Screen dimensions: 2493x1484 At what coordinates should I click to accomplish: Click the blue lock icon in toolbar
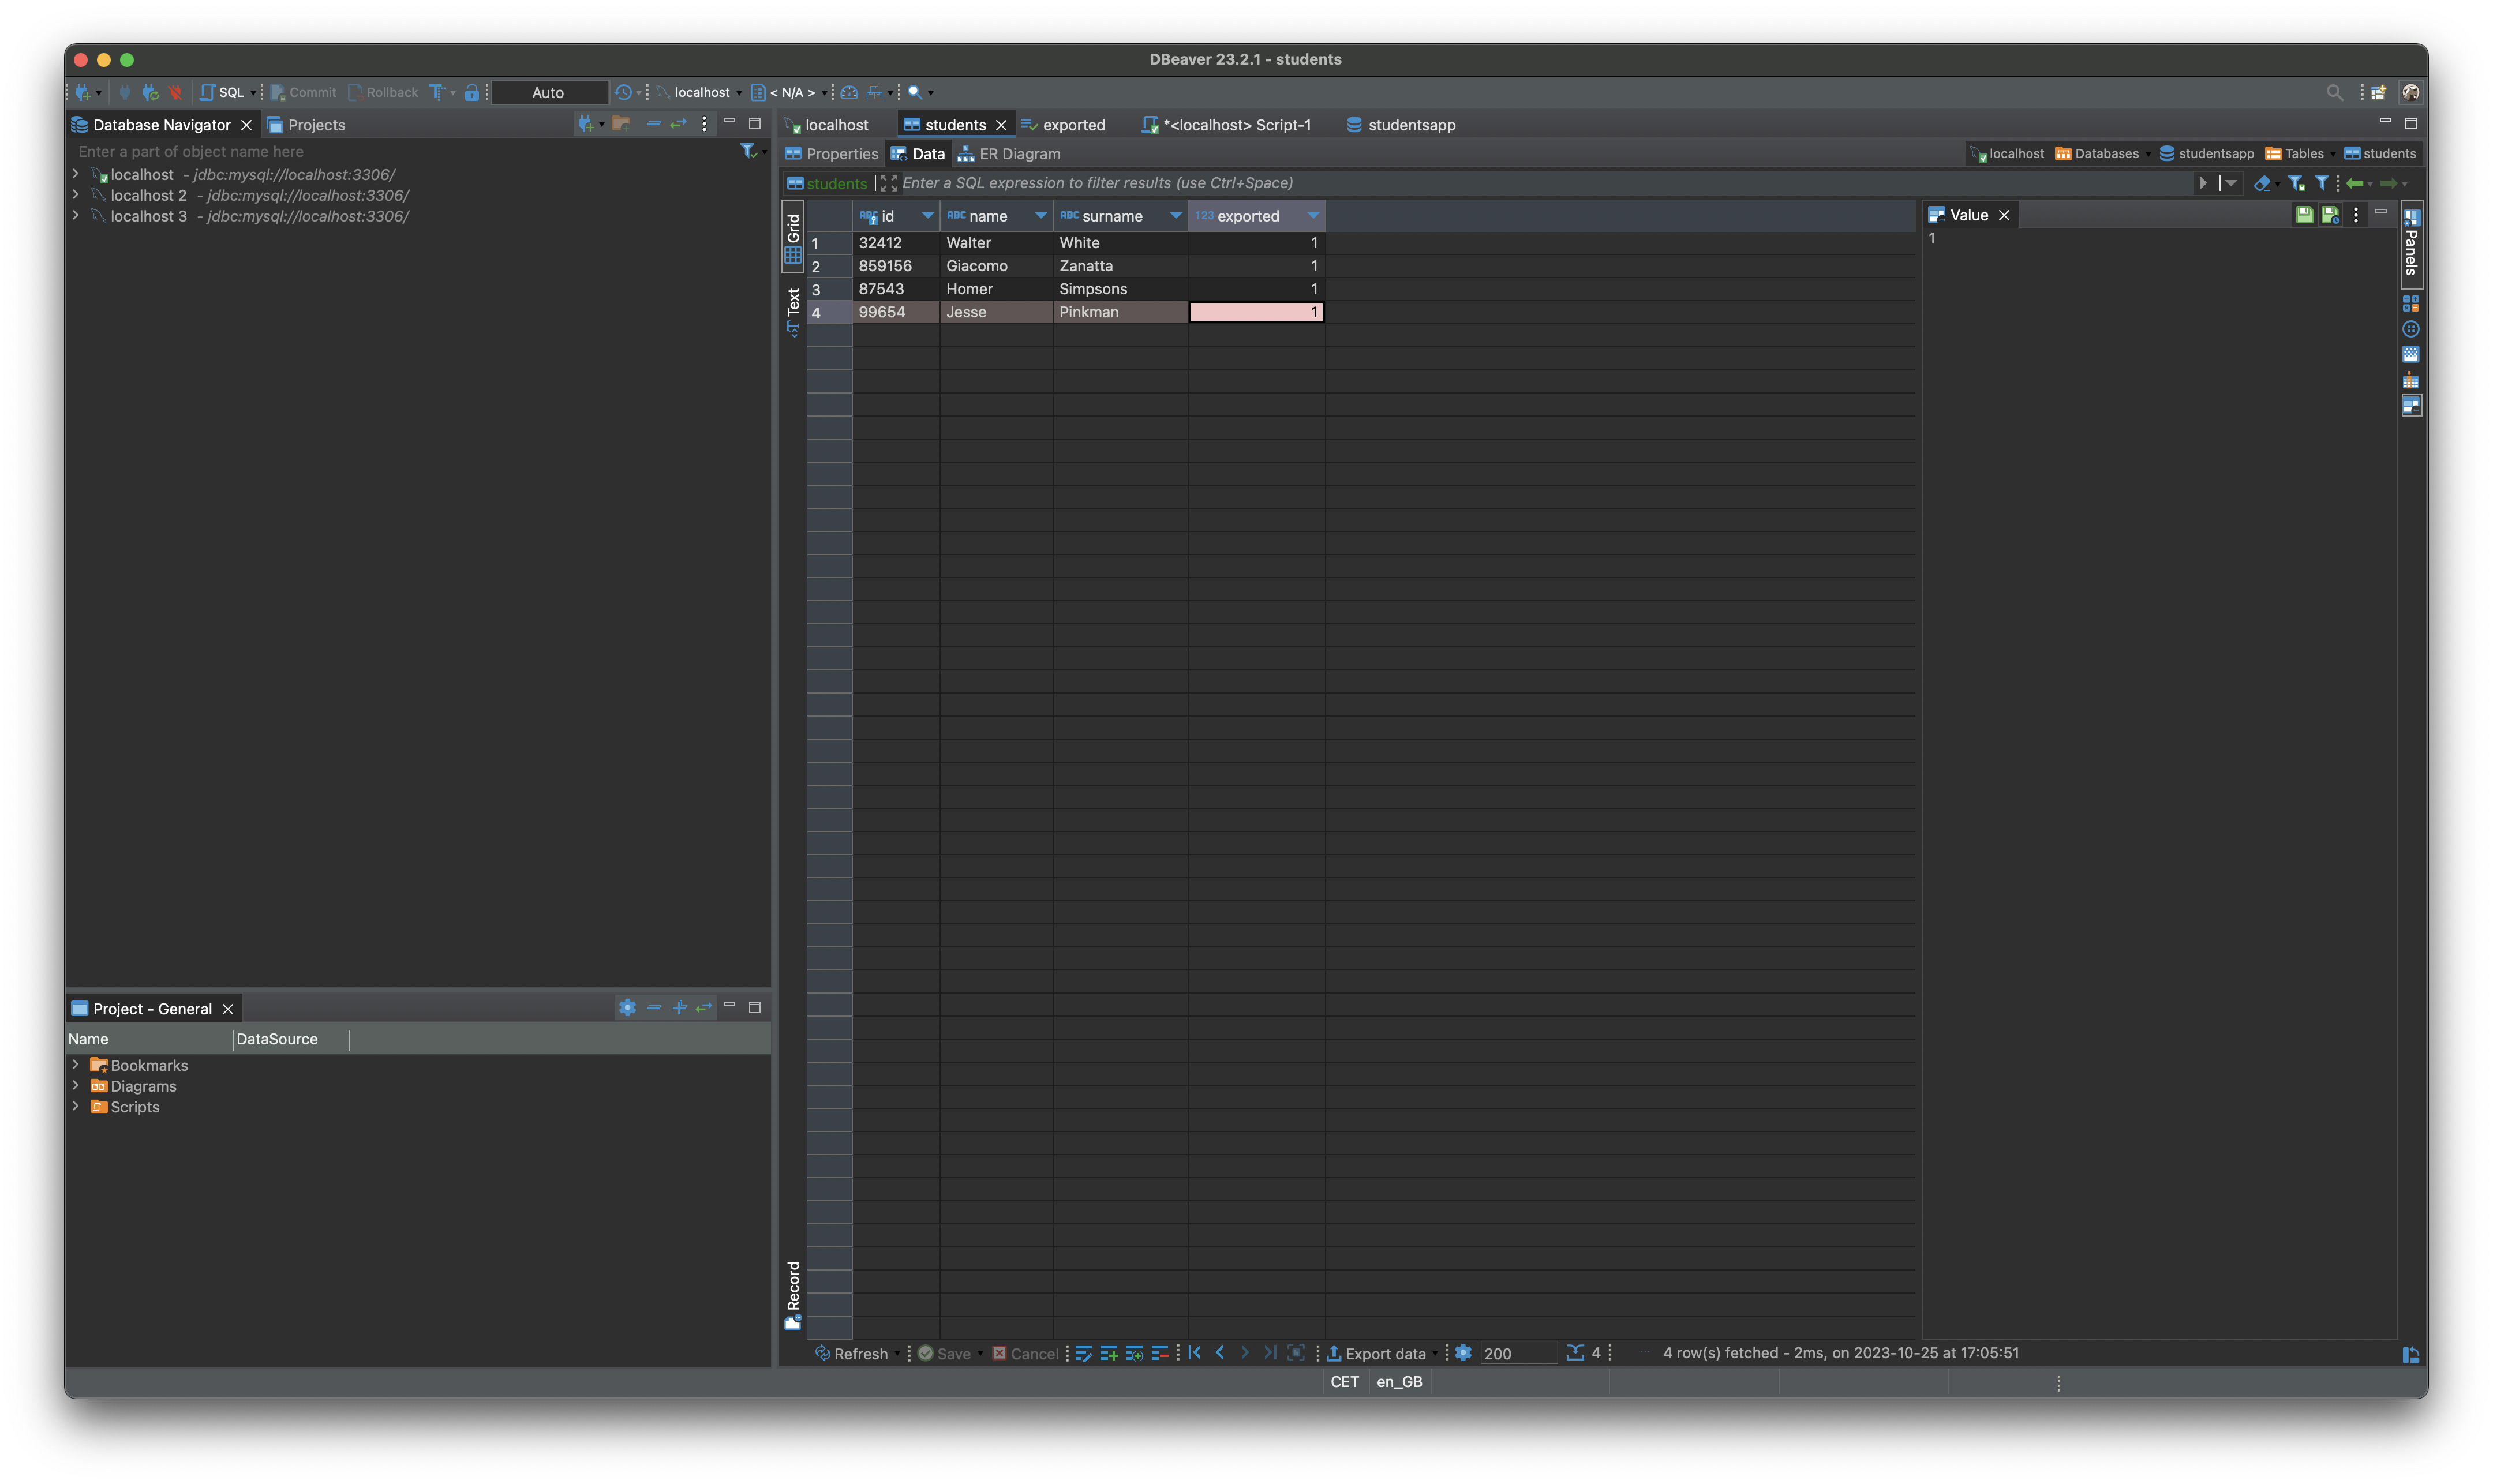(x=471, y=92)
